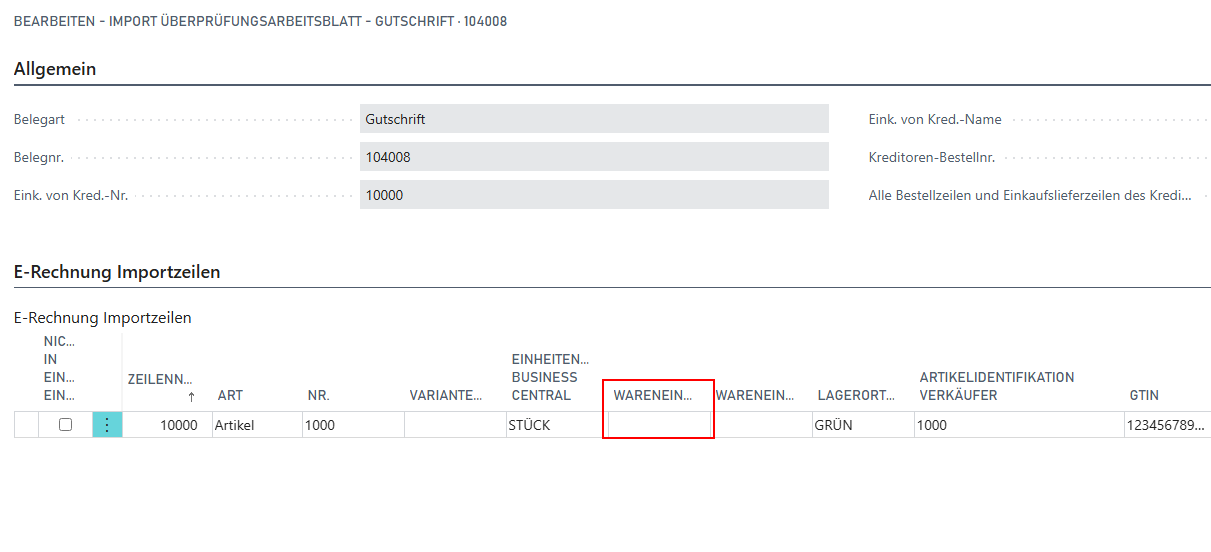Image resolution: width=1211 pixels, height=552 pixels.
Task: Collapse the E-Rechnung Importzeilen section heading
Action: click(x=117, y=272)
